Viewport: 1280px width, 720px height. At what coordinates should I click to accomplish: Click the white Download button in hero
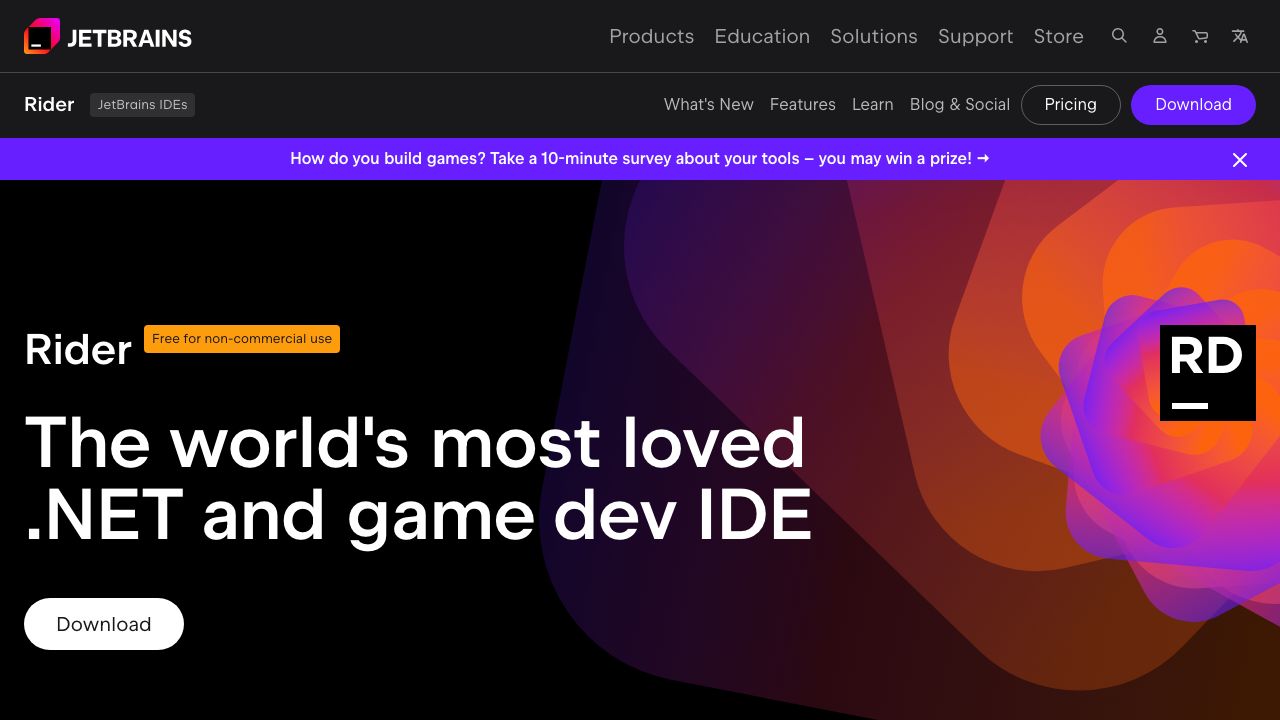(x=104, y=624)
